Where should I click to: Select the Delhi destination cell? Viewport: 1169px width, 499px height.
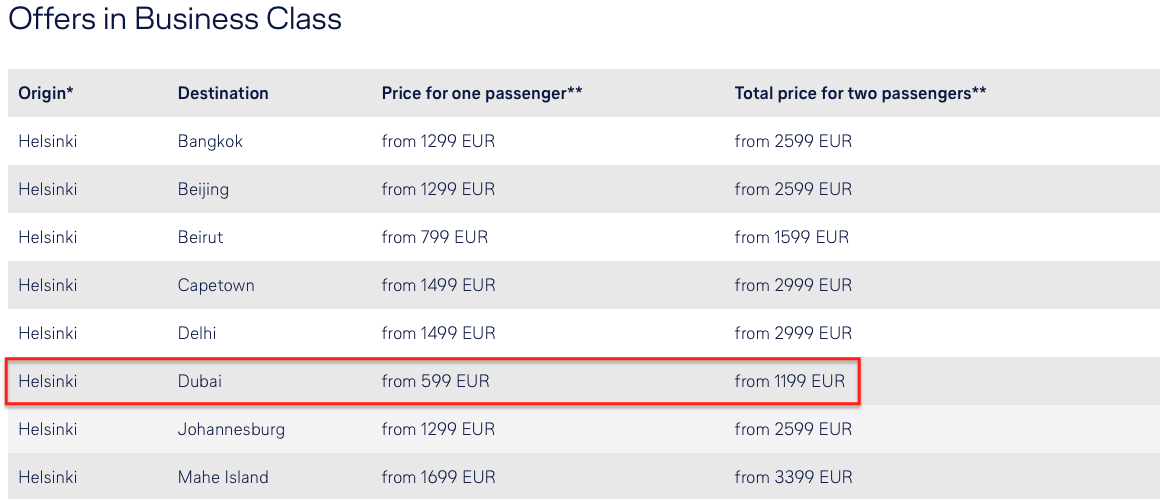(x=197, y=333)
